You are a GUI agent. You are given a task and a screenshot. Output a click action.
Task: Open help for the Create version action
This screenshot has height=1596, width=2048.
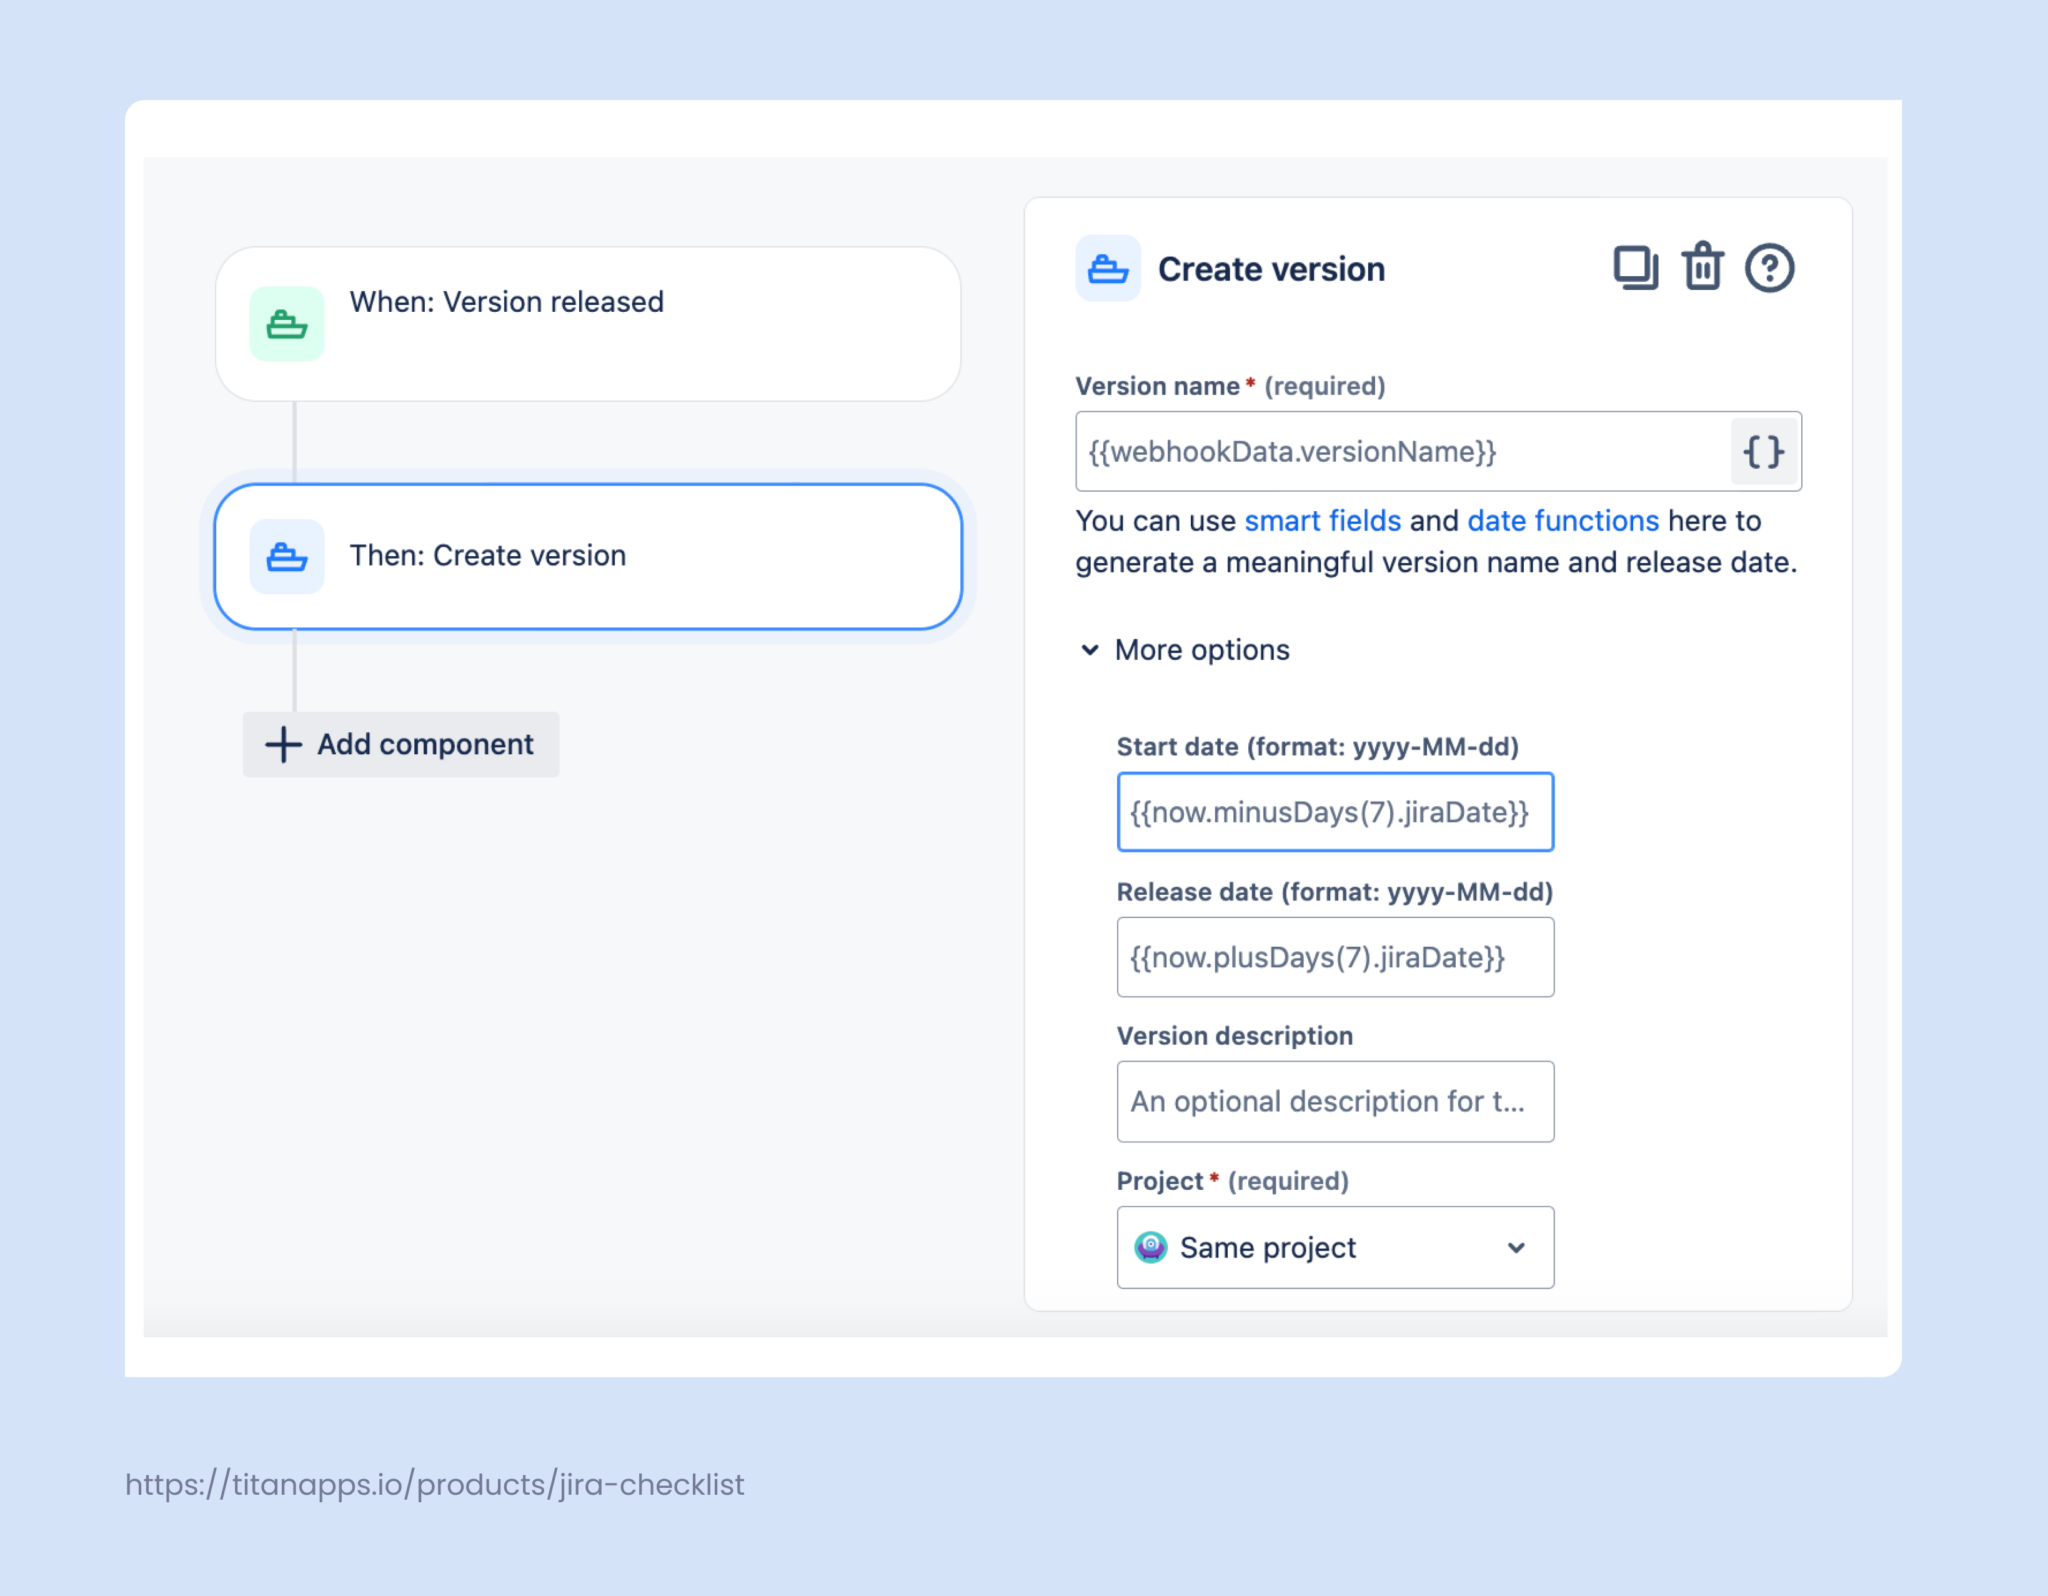1770,267
